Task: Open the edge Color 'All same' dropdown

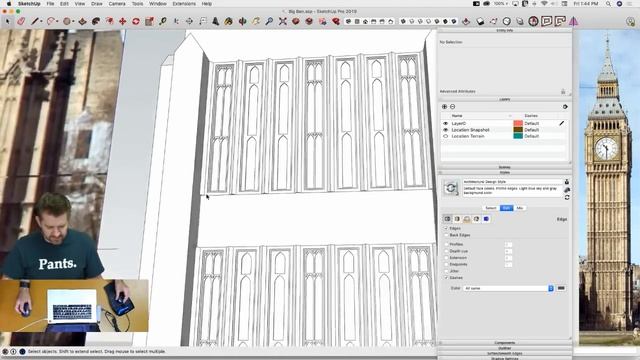Action: (508, 288)
